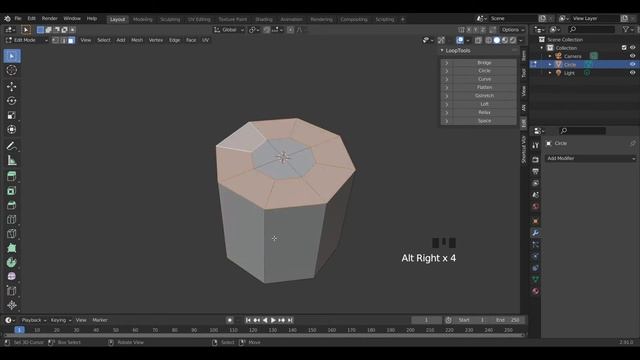Toggle Collection exclude checkbox
Viewport: 640px width, 360px height.
coord(624,48)
